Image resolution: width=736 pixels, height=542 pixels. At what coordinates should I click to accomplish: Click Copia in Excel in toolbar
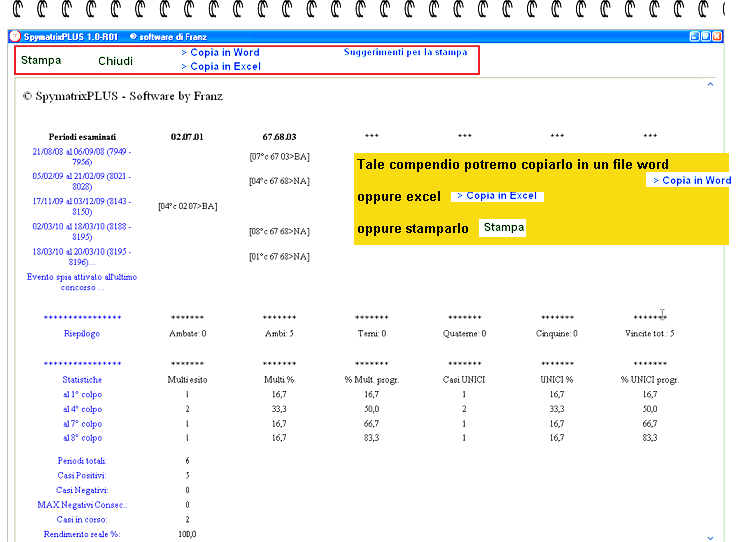(221, 67)
